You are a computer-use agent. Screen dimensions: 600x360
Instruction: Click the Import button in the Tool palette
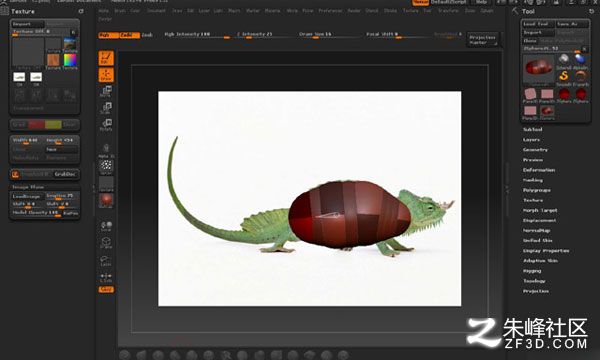click(x=538, y=33)
